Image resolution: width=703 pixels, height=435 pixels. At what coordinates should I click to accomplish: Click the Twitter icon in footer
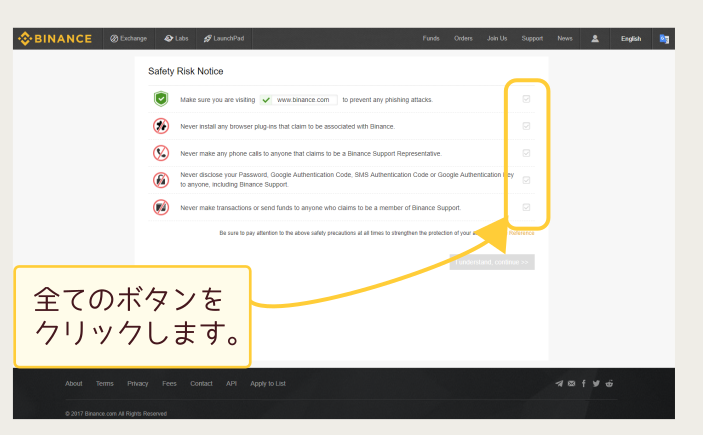[596, 383]
